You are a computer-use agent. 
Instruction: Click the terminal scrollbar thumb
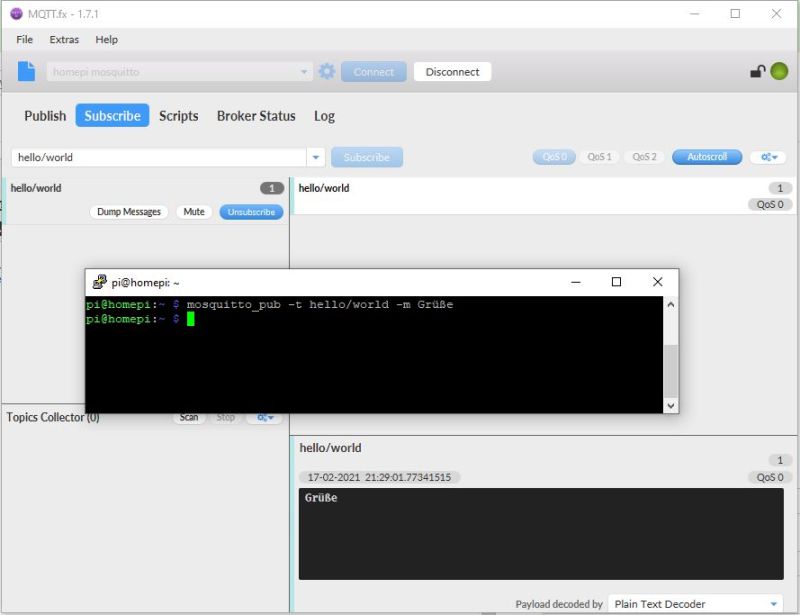click(671, 371)
